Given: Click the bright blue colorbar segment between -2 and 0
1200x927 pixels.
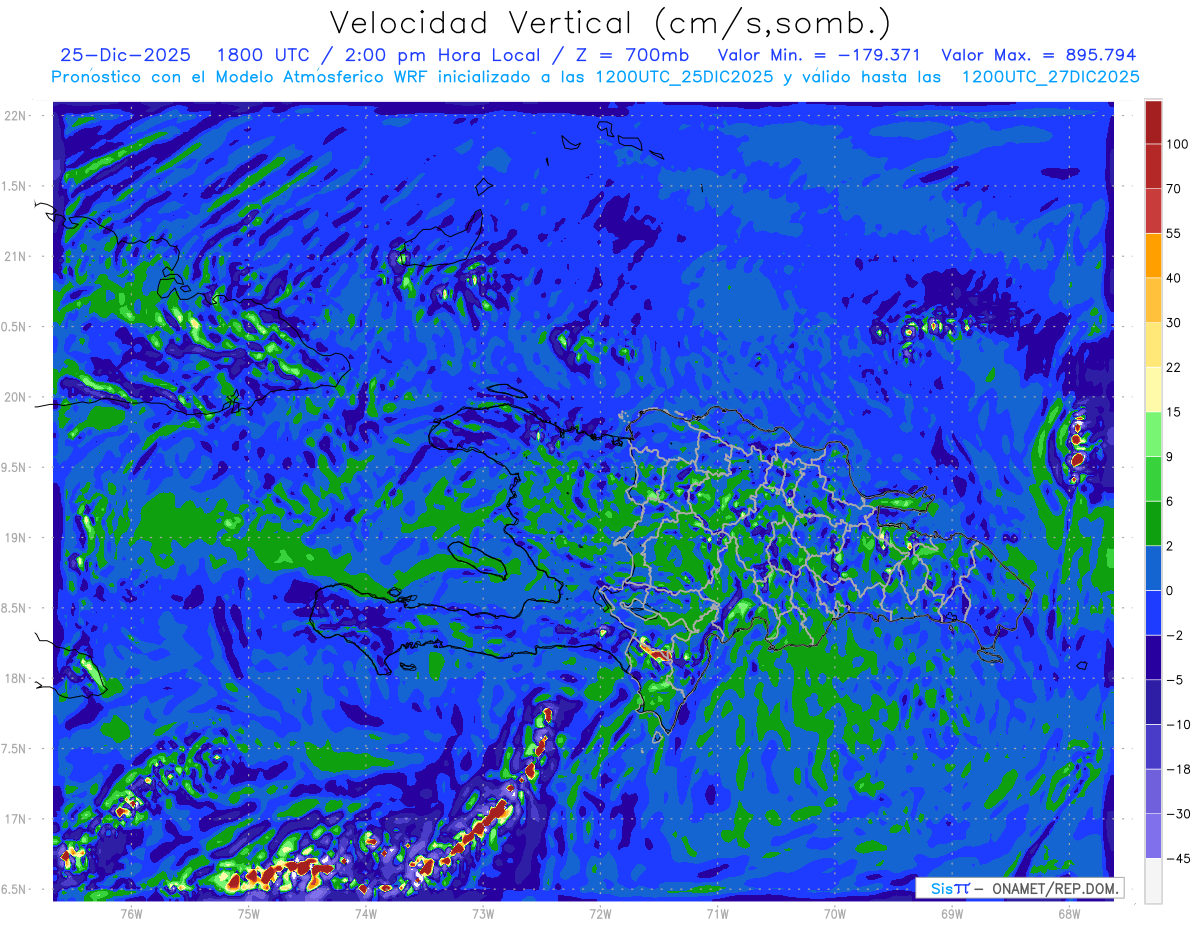Looking at the screenshot, I should [1153, 612].
